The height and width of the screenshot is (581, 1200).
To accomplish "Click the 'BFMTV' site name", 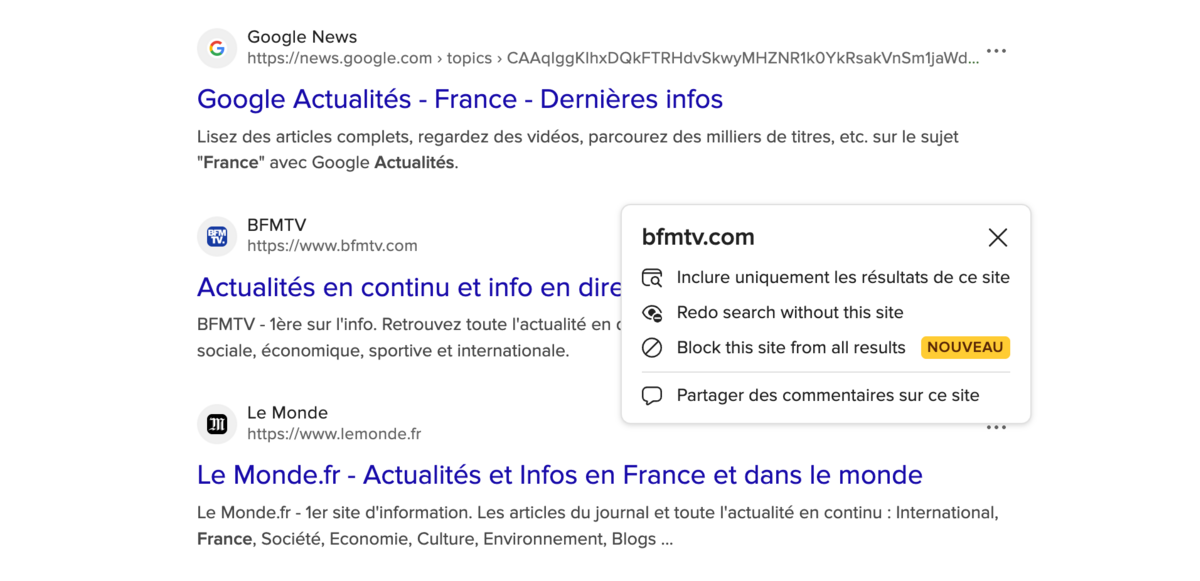I will tap(277, 225).
